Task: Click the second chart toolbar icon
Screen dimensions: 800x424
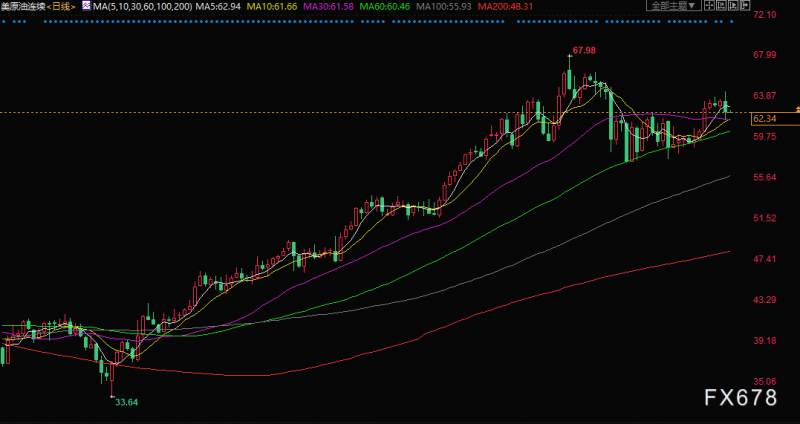Action: coord(721,5)
